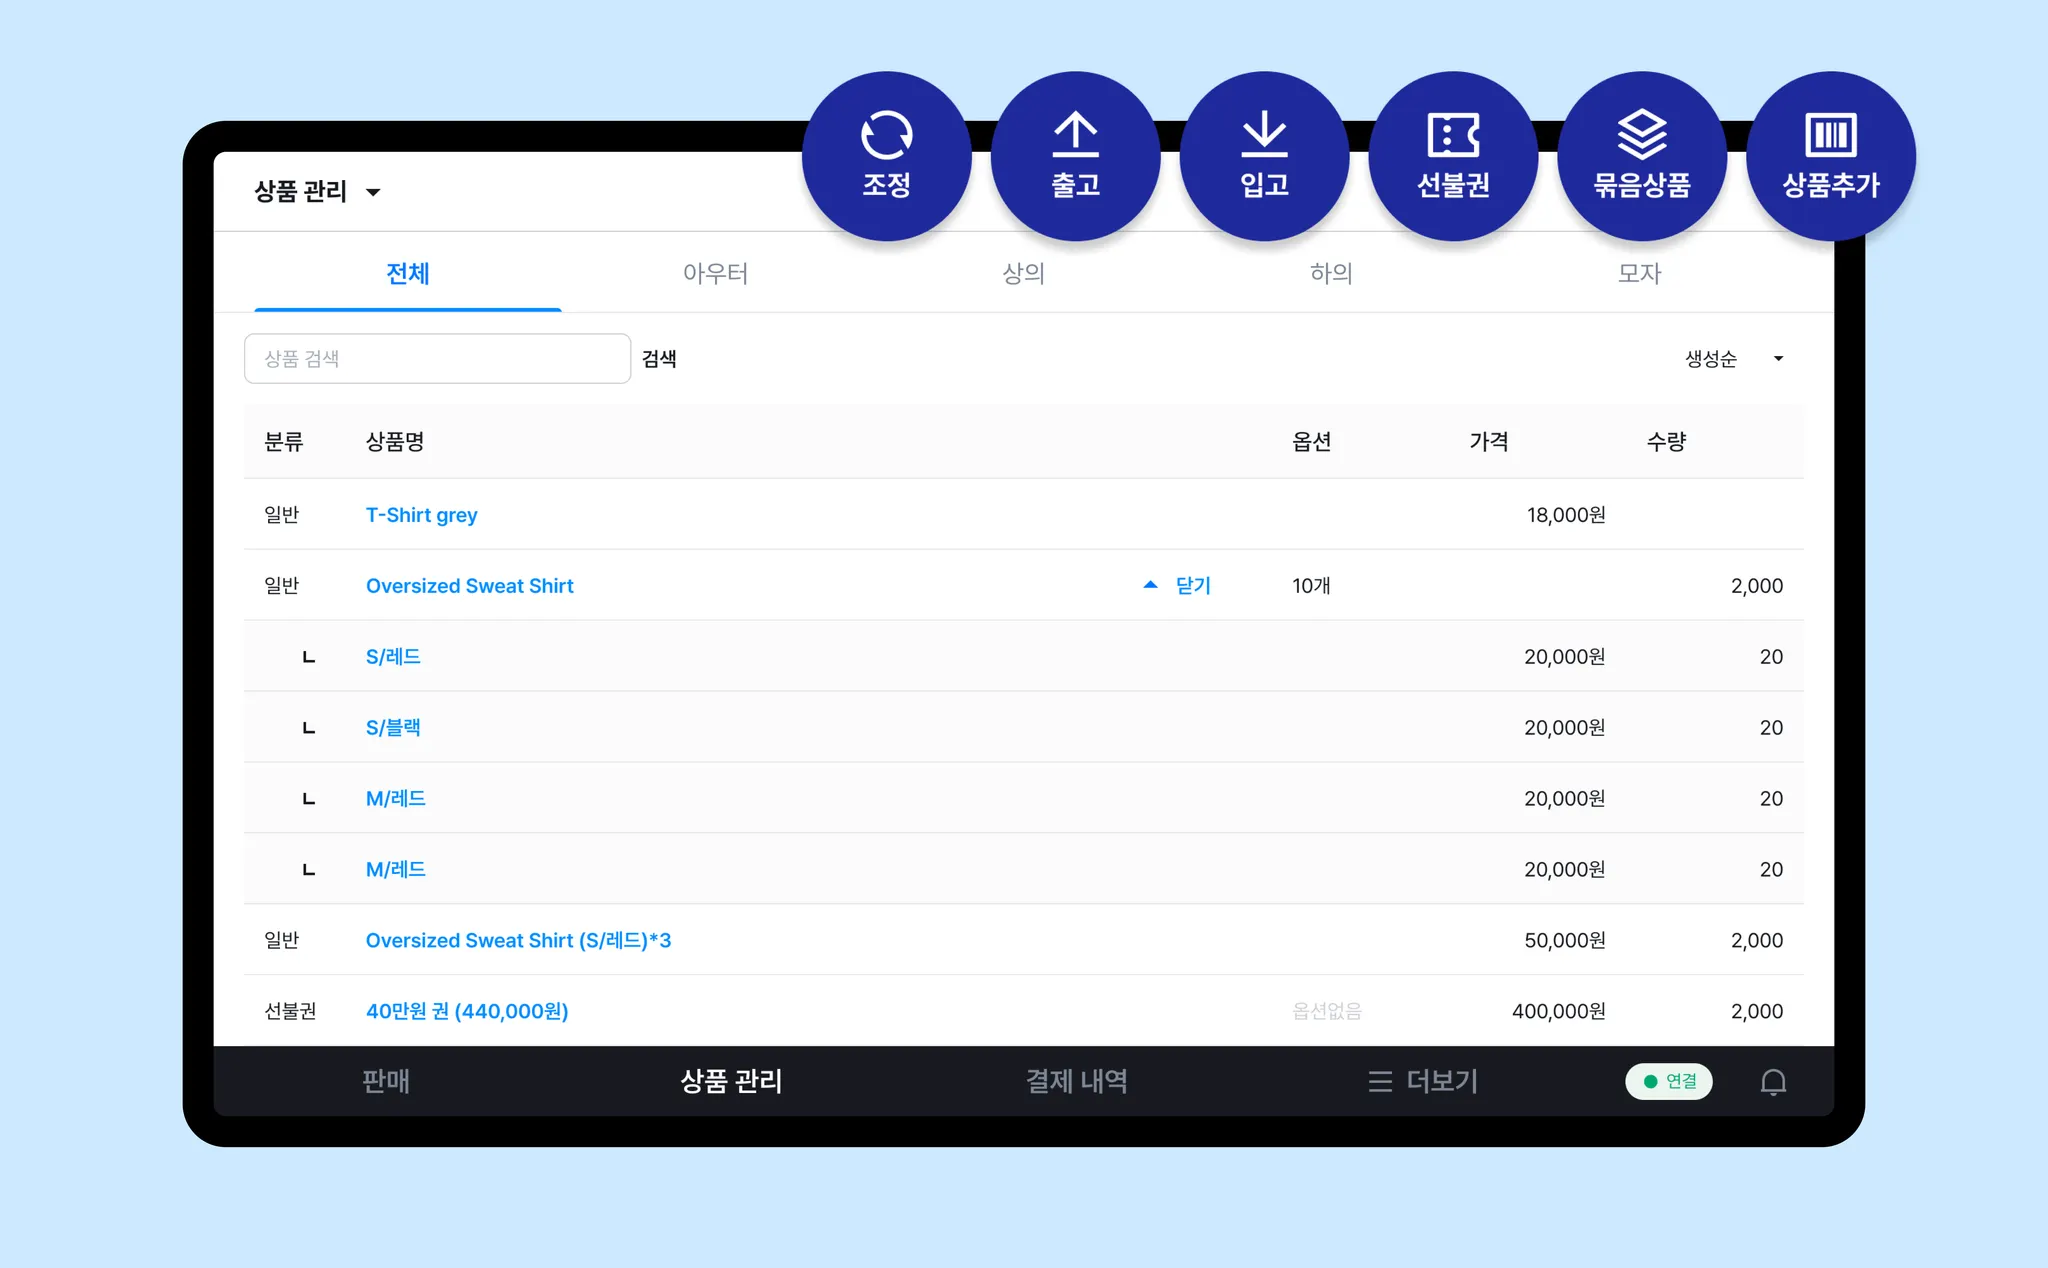Click the 더보기 hamburger menu icon
The width and height of the screenshot is (2048, 1268).
[x=1380, y=1082]
